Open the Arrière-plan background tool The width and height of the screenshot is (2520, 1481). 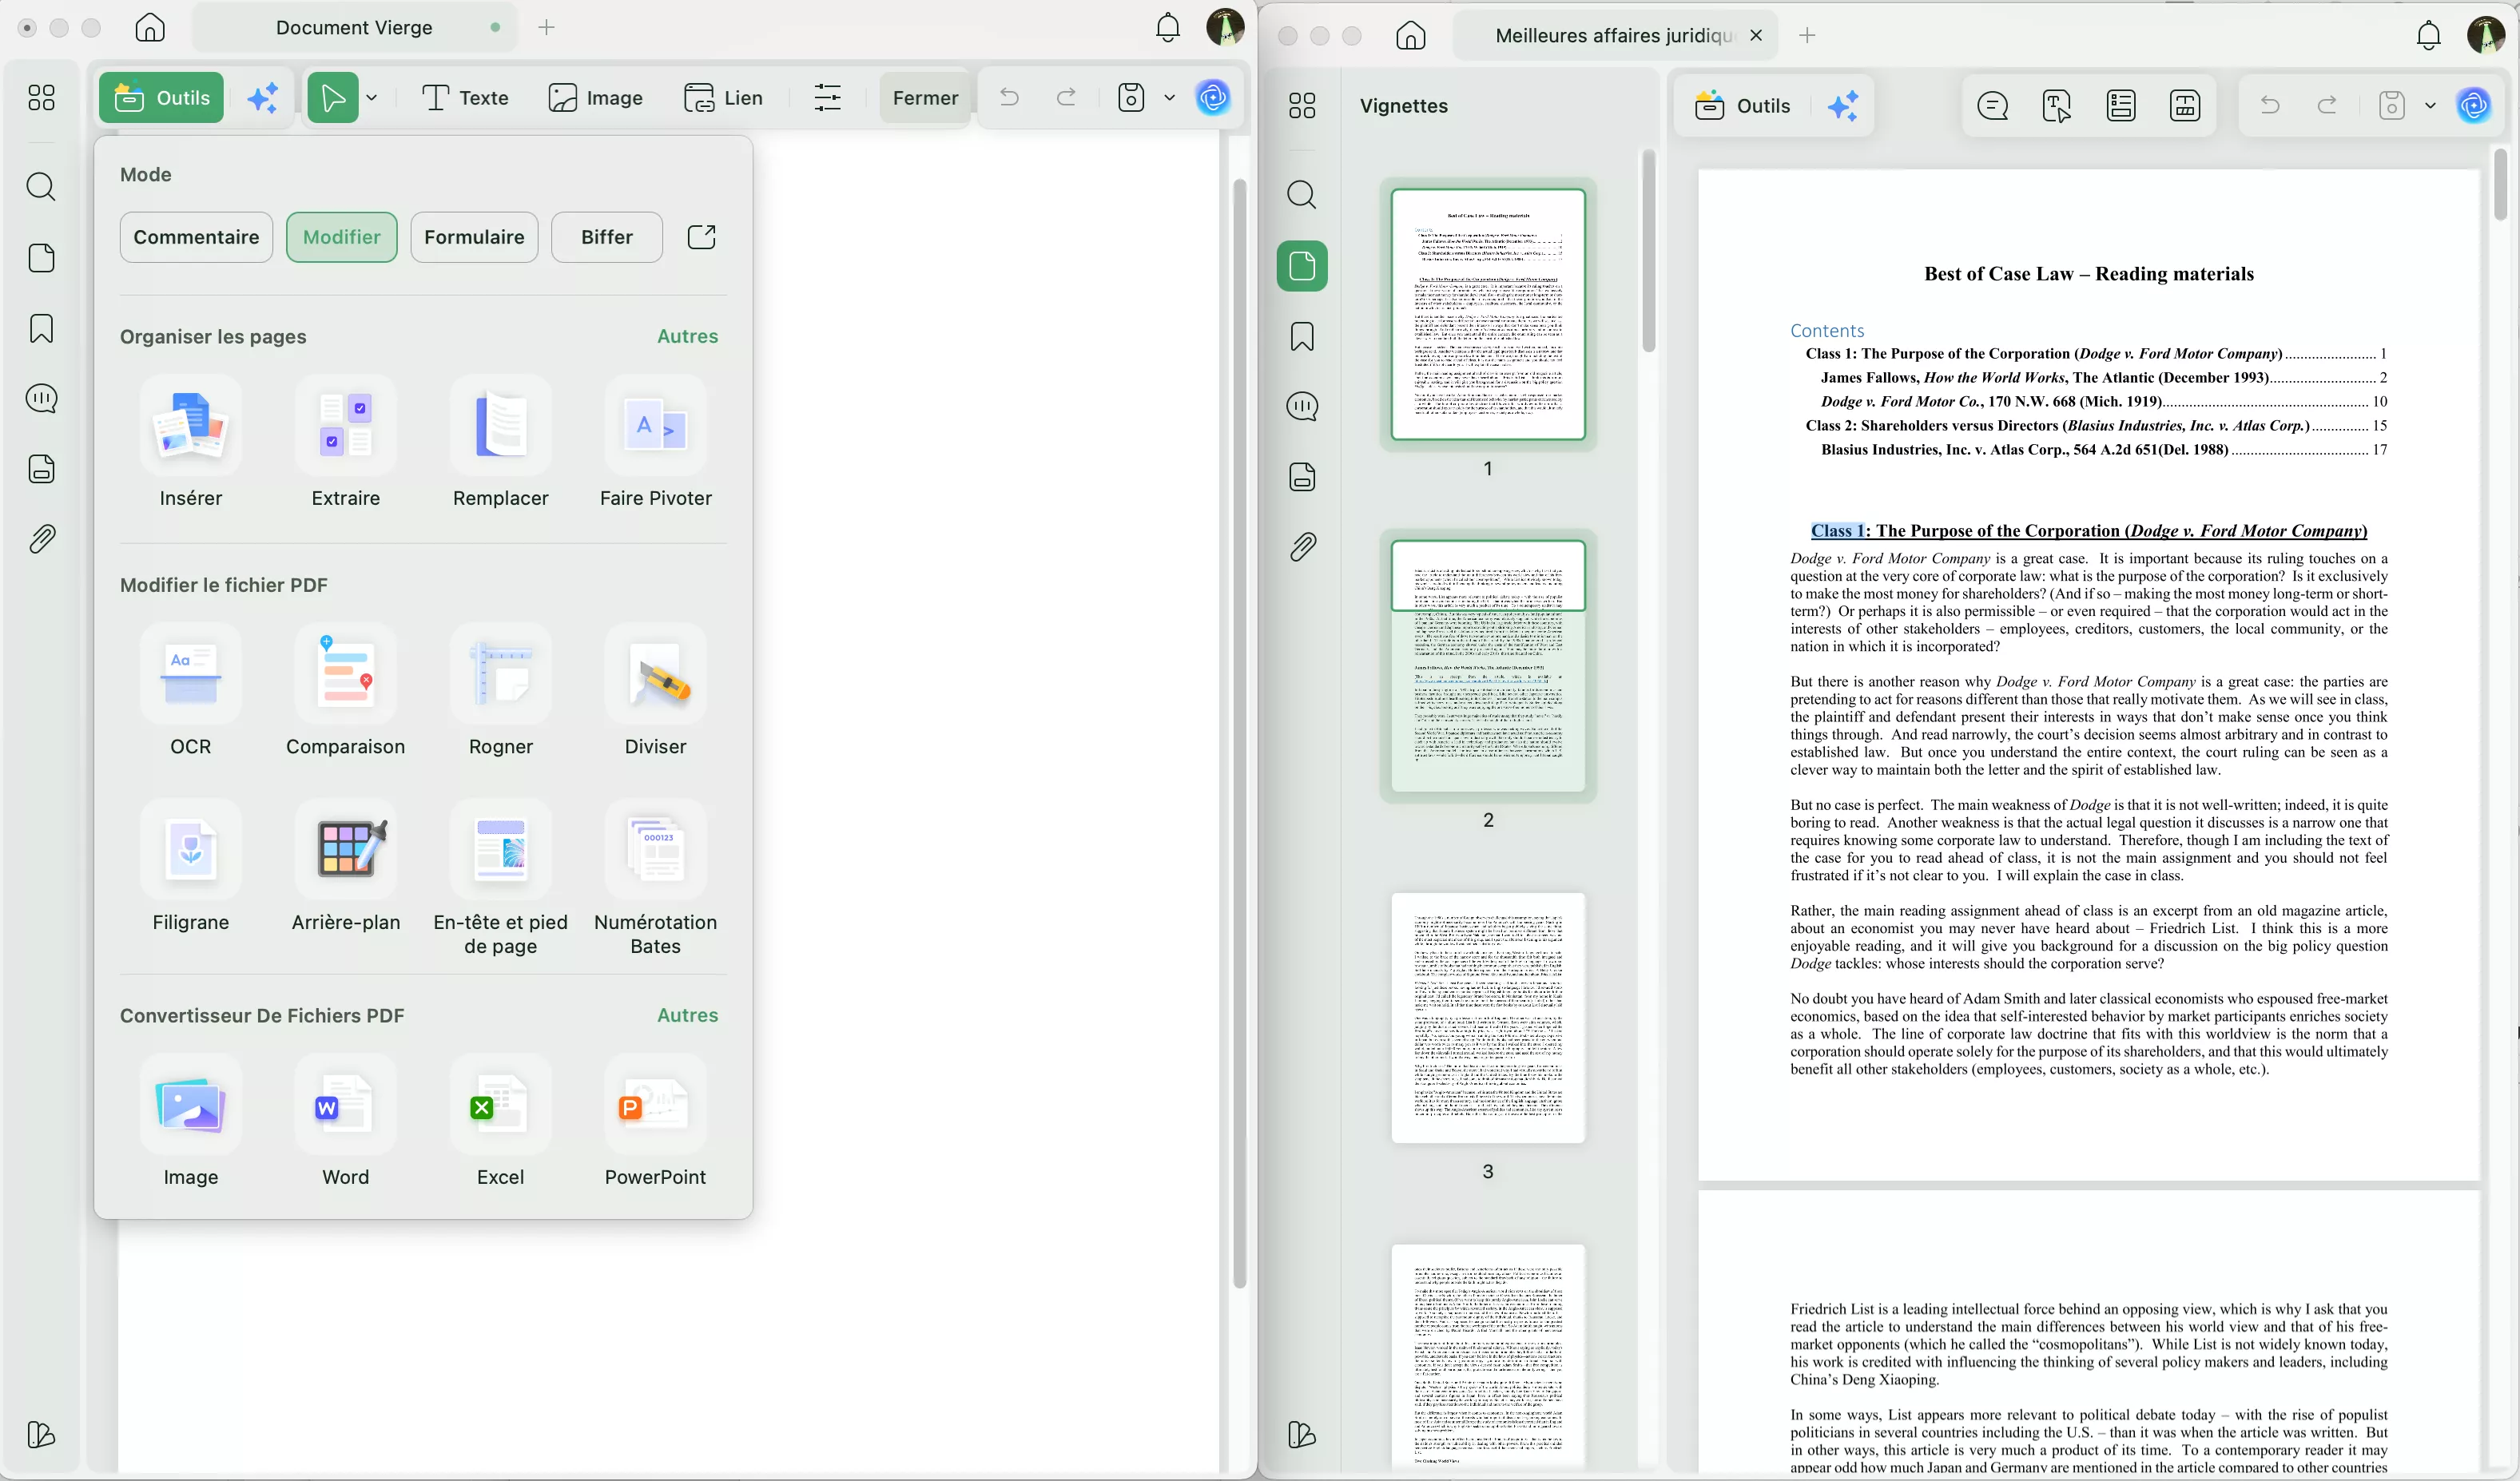coord(345,851)
